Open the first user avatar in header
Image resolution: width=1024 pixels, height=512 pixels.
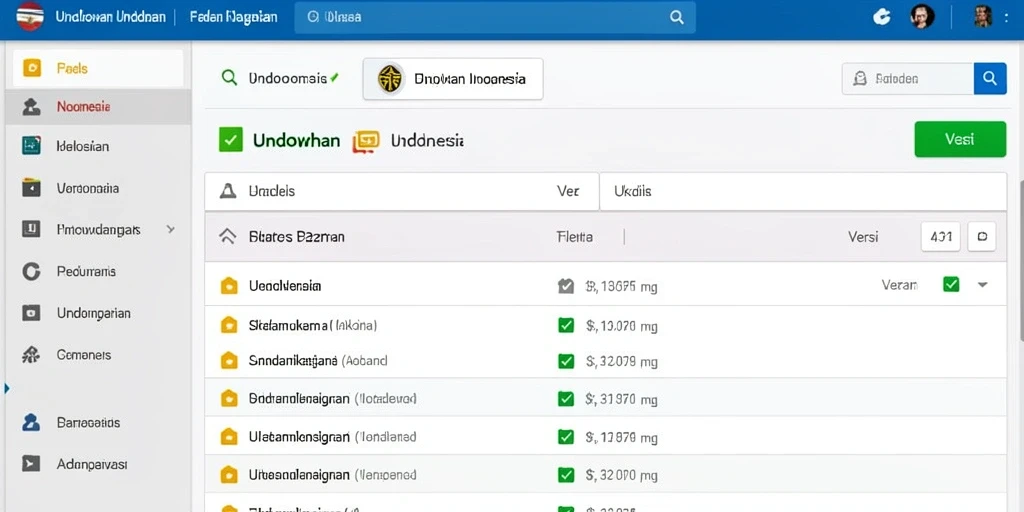922,17
